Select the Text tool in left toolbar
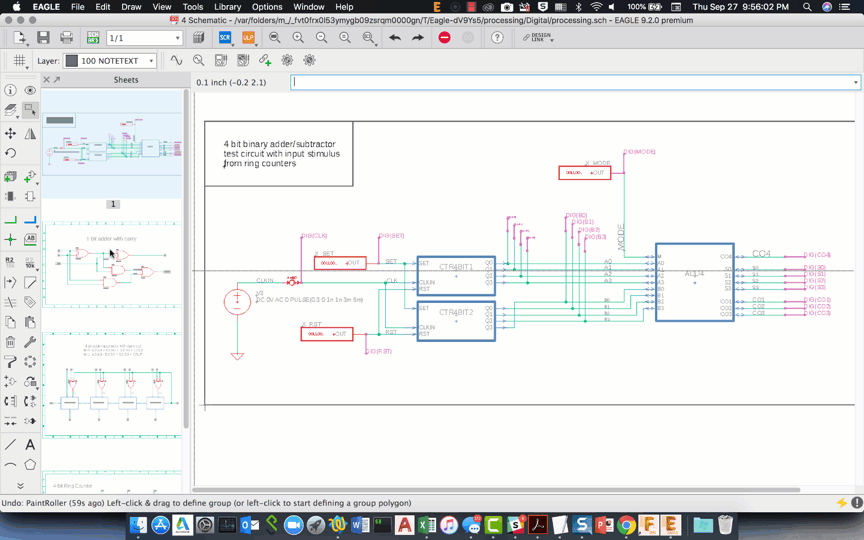864x540 pixels. pyautogui.click(x=30, y=444)
